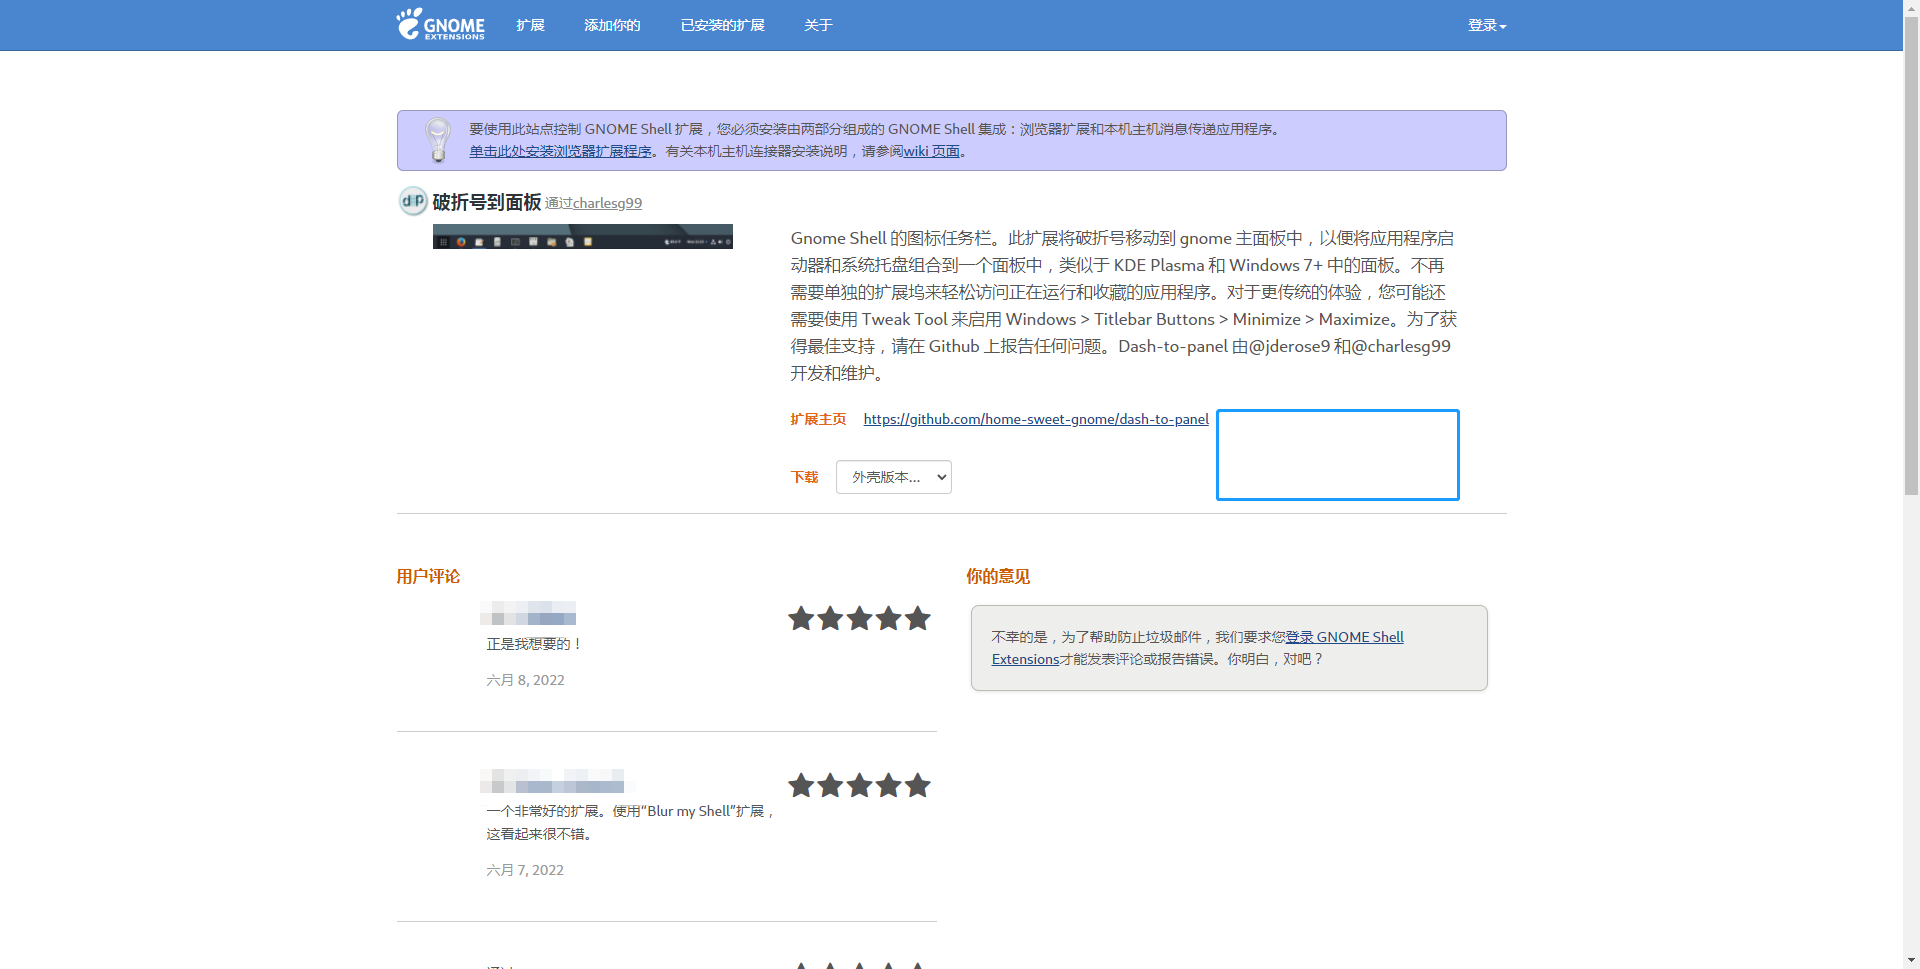
Task: Click the page scrollbar up arrow
Action: (1911, 8)
